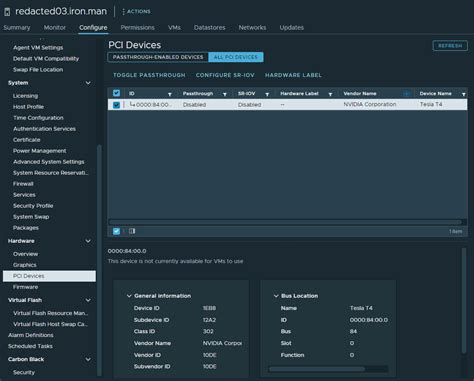Click the host icon beside redacted03.iron.man

tap(7, 12)
